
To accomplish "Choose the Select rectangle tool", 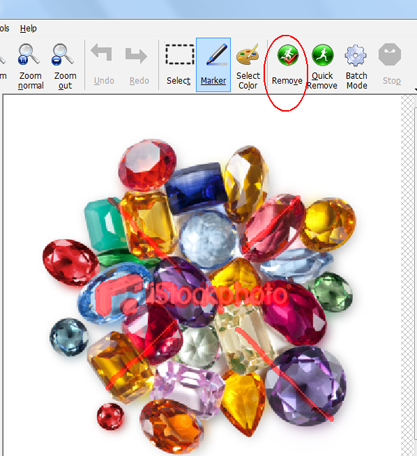I will (x=179, y=66).
